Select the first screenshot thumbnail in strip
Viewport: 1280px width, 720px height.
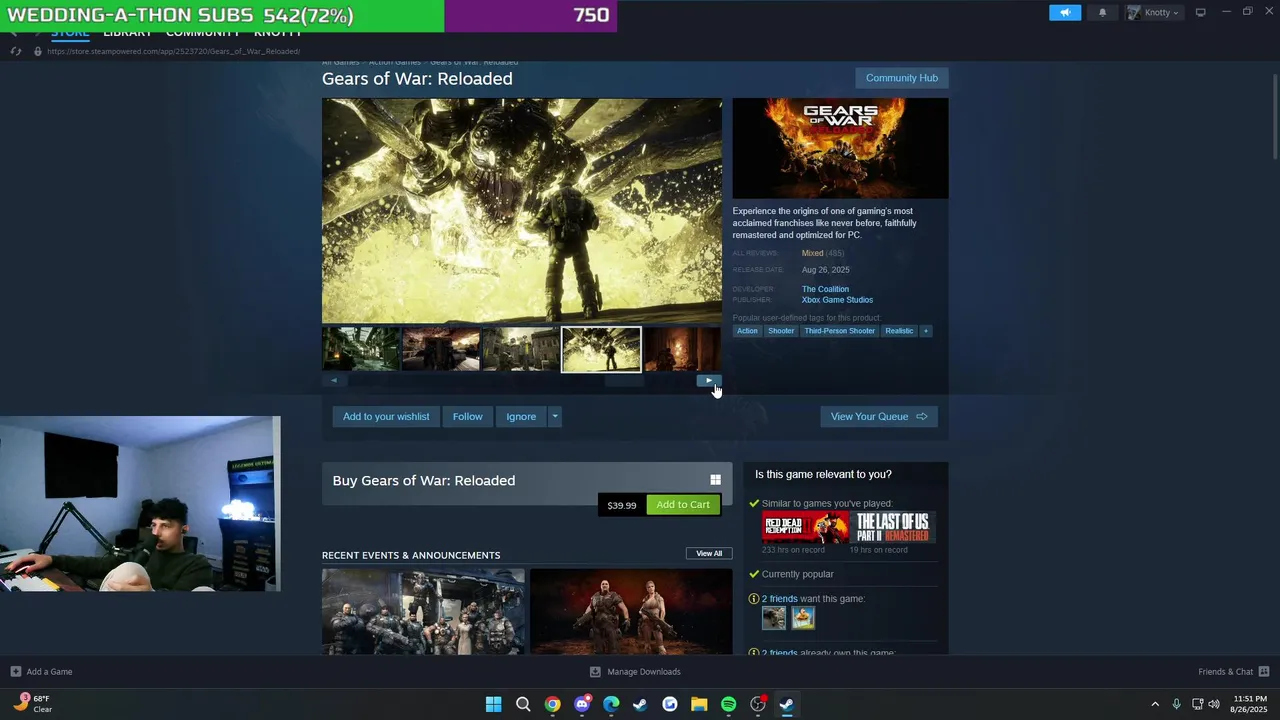coord(361,349)
